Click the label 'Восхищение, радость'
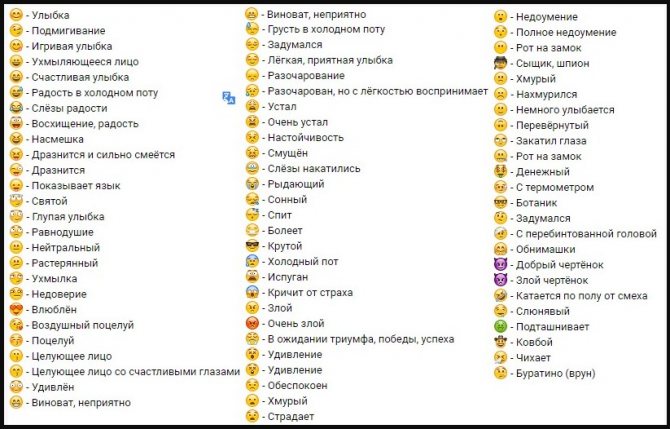This screenshot has width=670, height=429. click(x=85, y=123)
